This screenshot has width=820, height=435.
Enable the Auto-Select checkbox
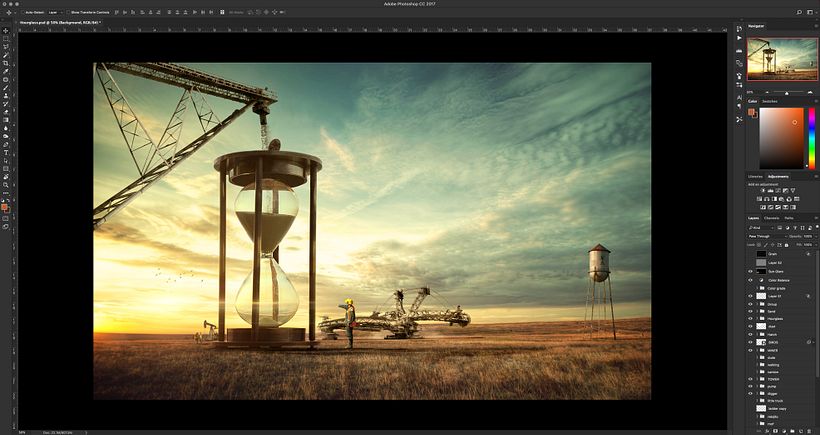click(25, 11)
